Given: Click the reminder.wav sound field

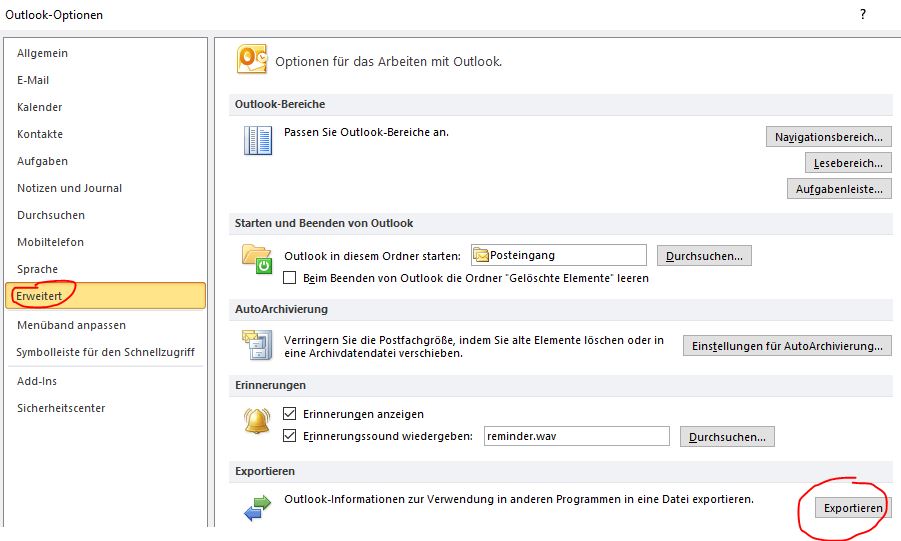Looking at the screenshot, I should pyautogui.click(x=577, y=436).
